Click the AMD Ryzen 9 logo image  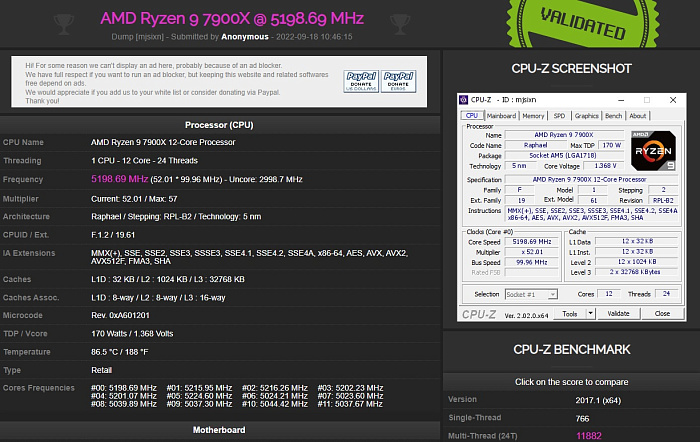click(x=654, y=150)
